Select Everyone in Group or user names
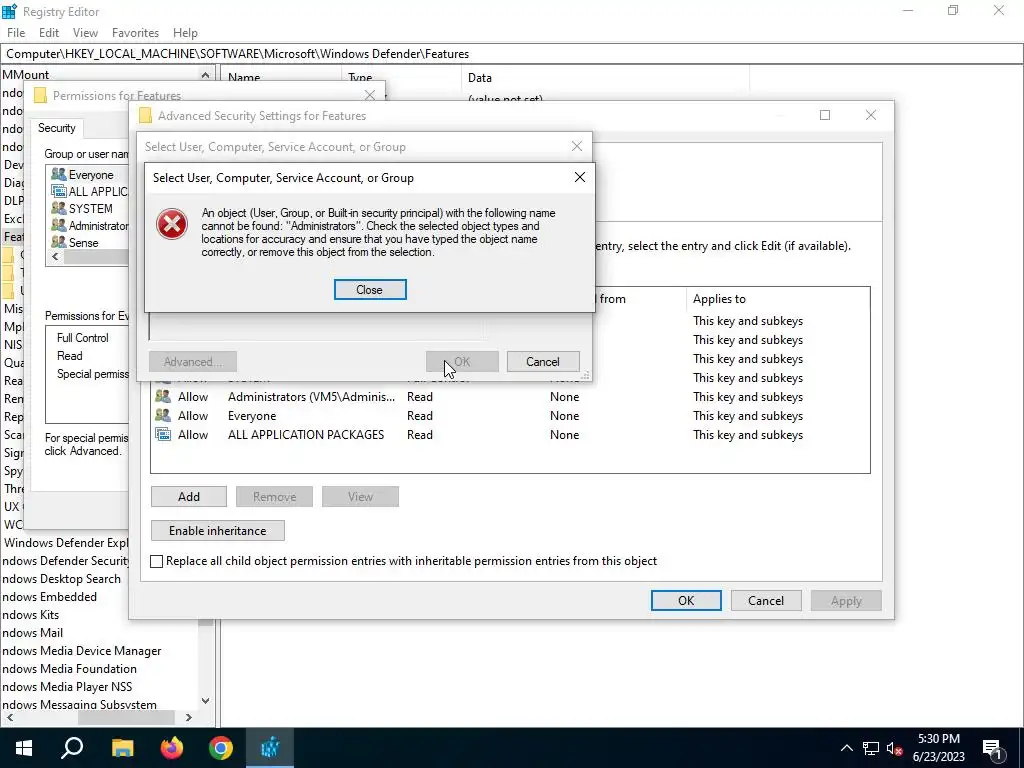 pos(91,174)
